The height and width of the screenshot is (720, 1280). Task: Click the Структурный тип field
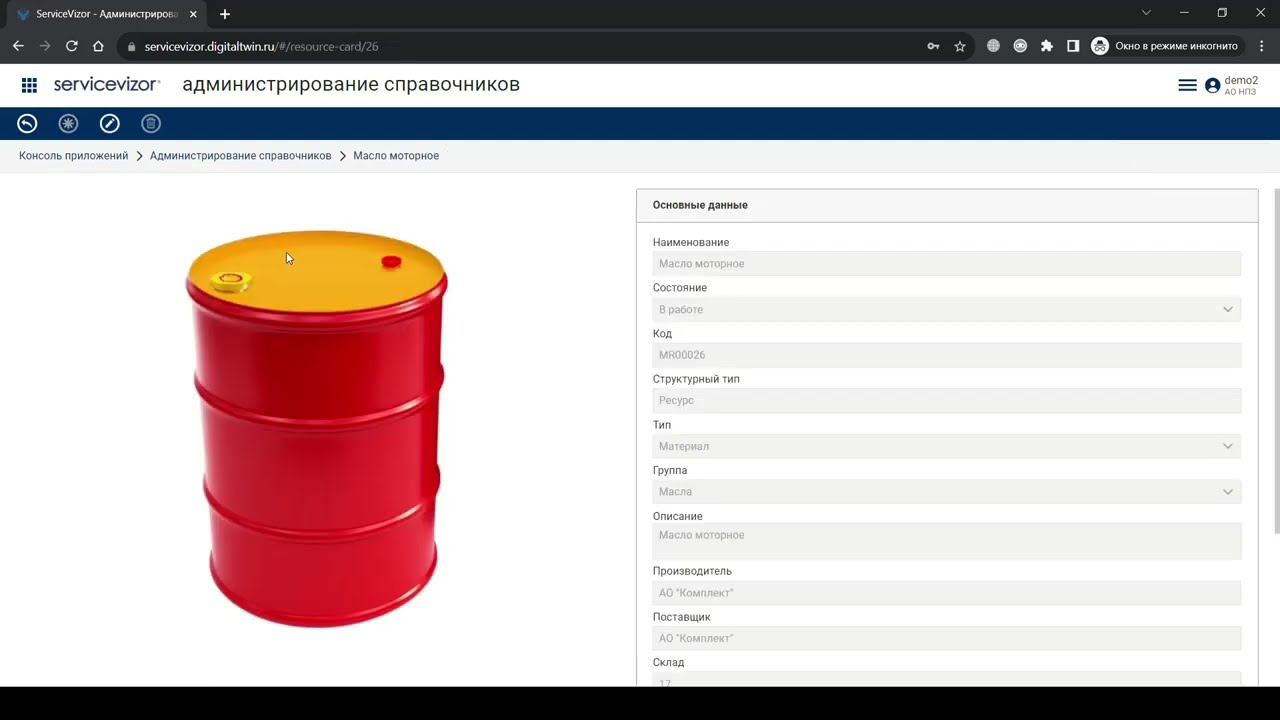(x=947, y=401)
